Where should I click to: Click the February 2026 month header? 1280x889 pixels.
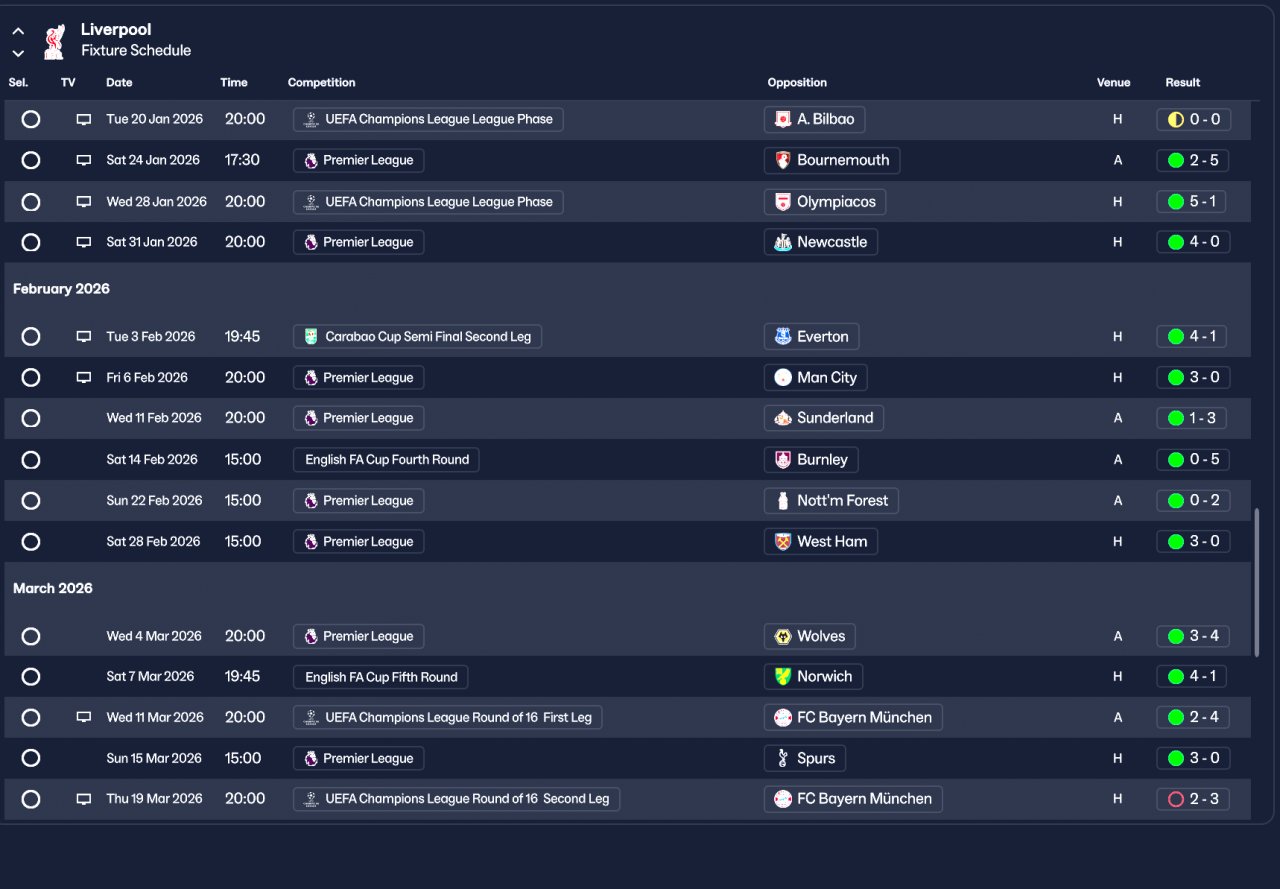61,289
